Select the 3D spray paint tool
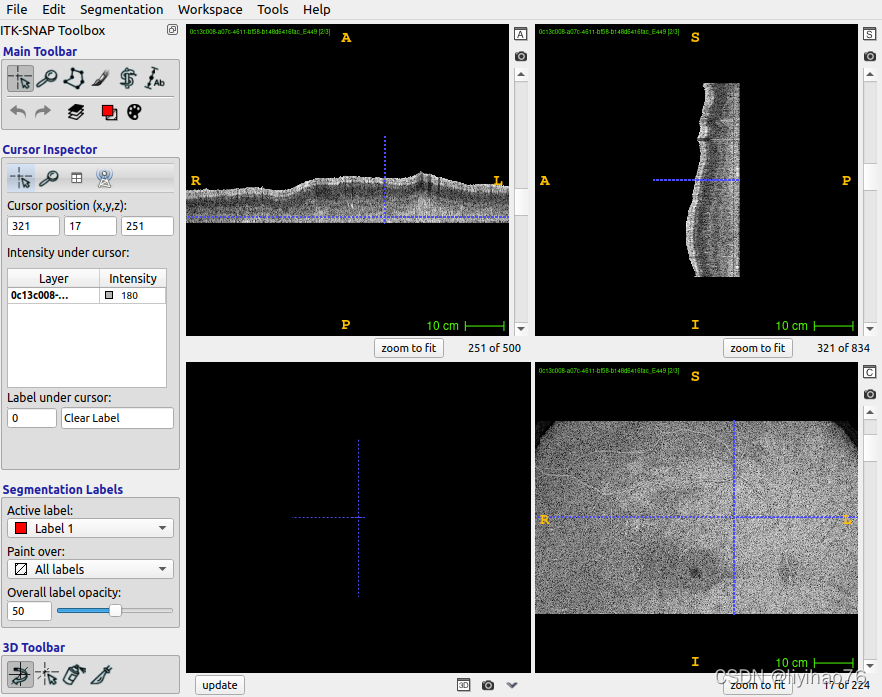 74,674
